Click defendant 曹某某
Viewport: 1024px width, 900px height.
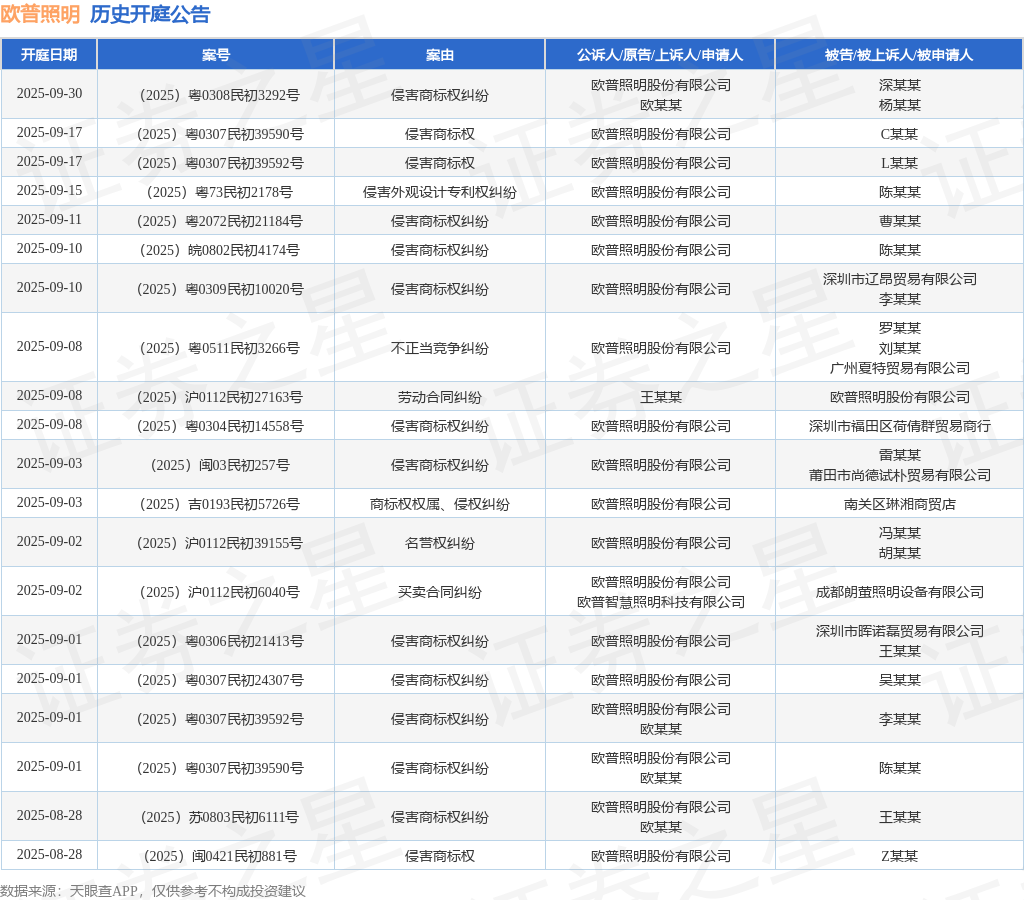click(x=900, y=221)
